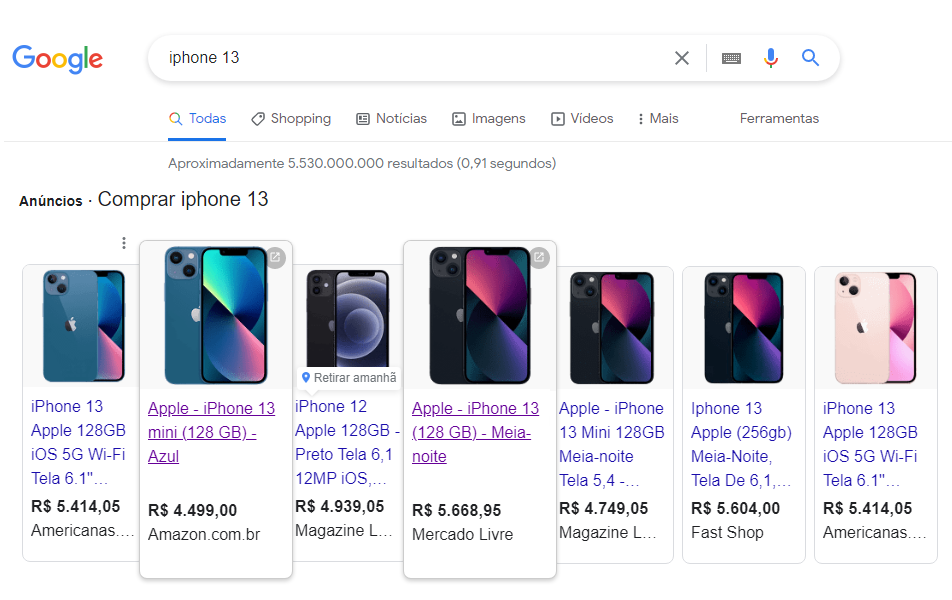
Task: Switch to the Imagens tab
Action: coord(488,118)
